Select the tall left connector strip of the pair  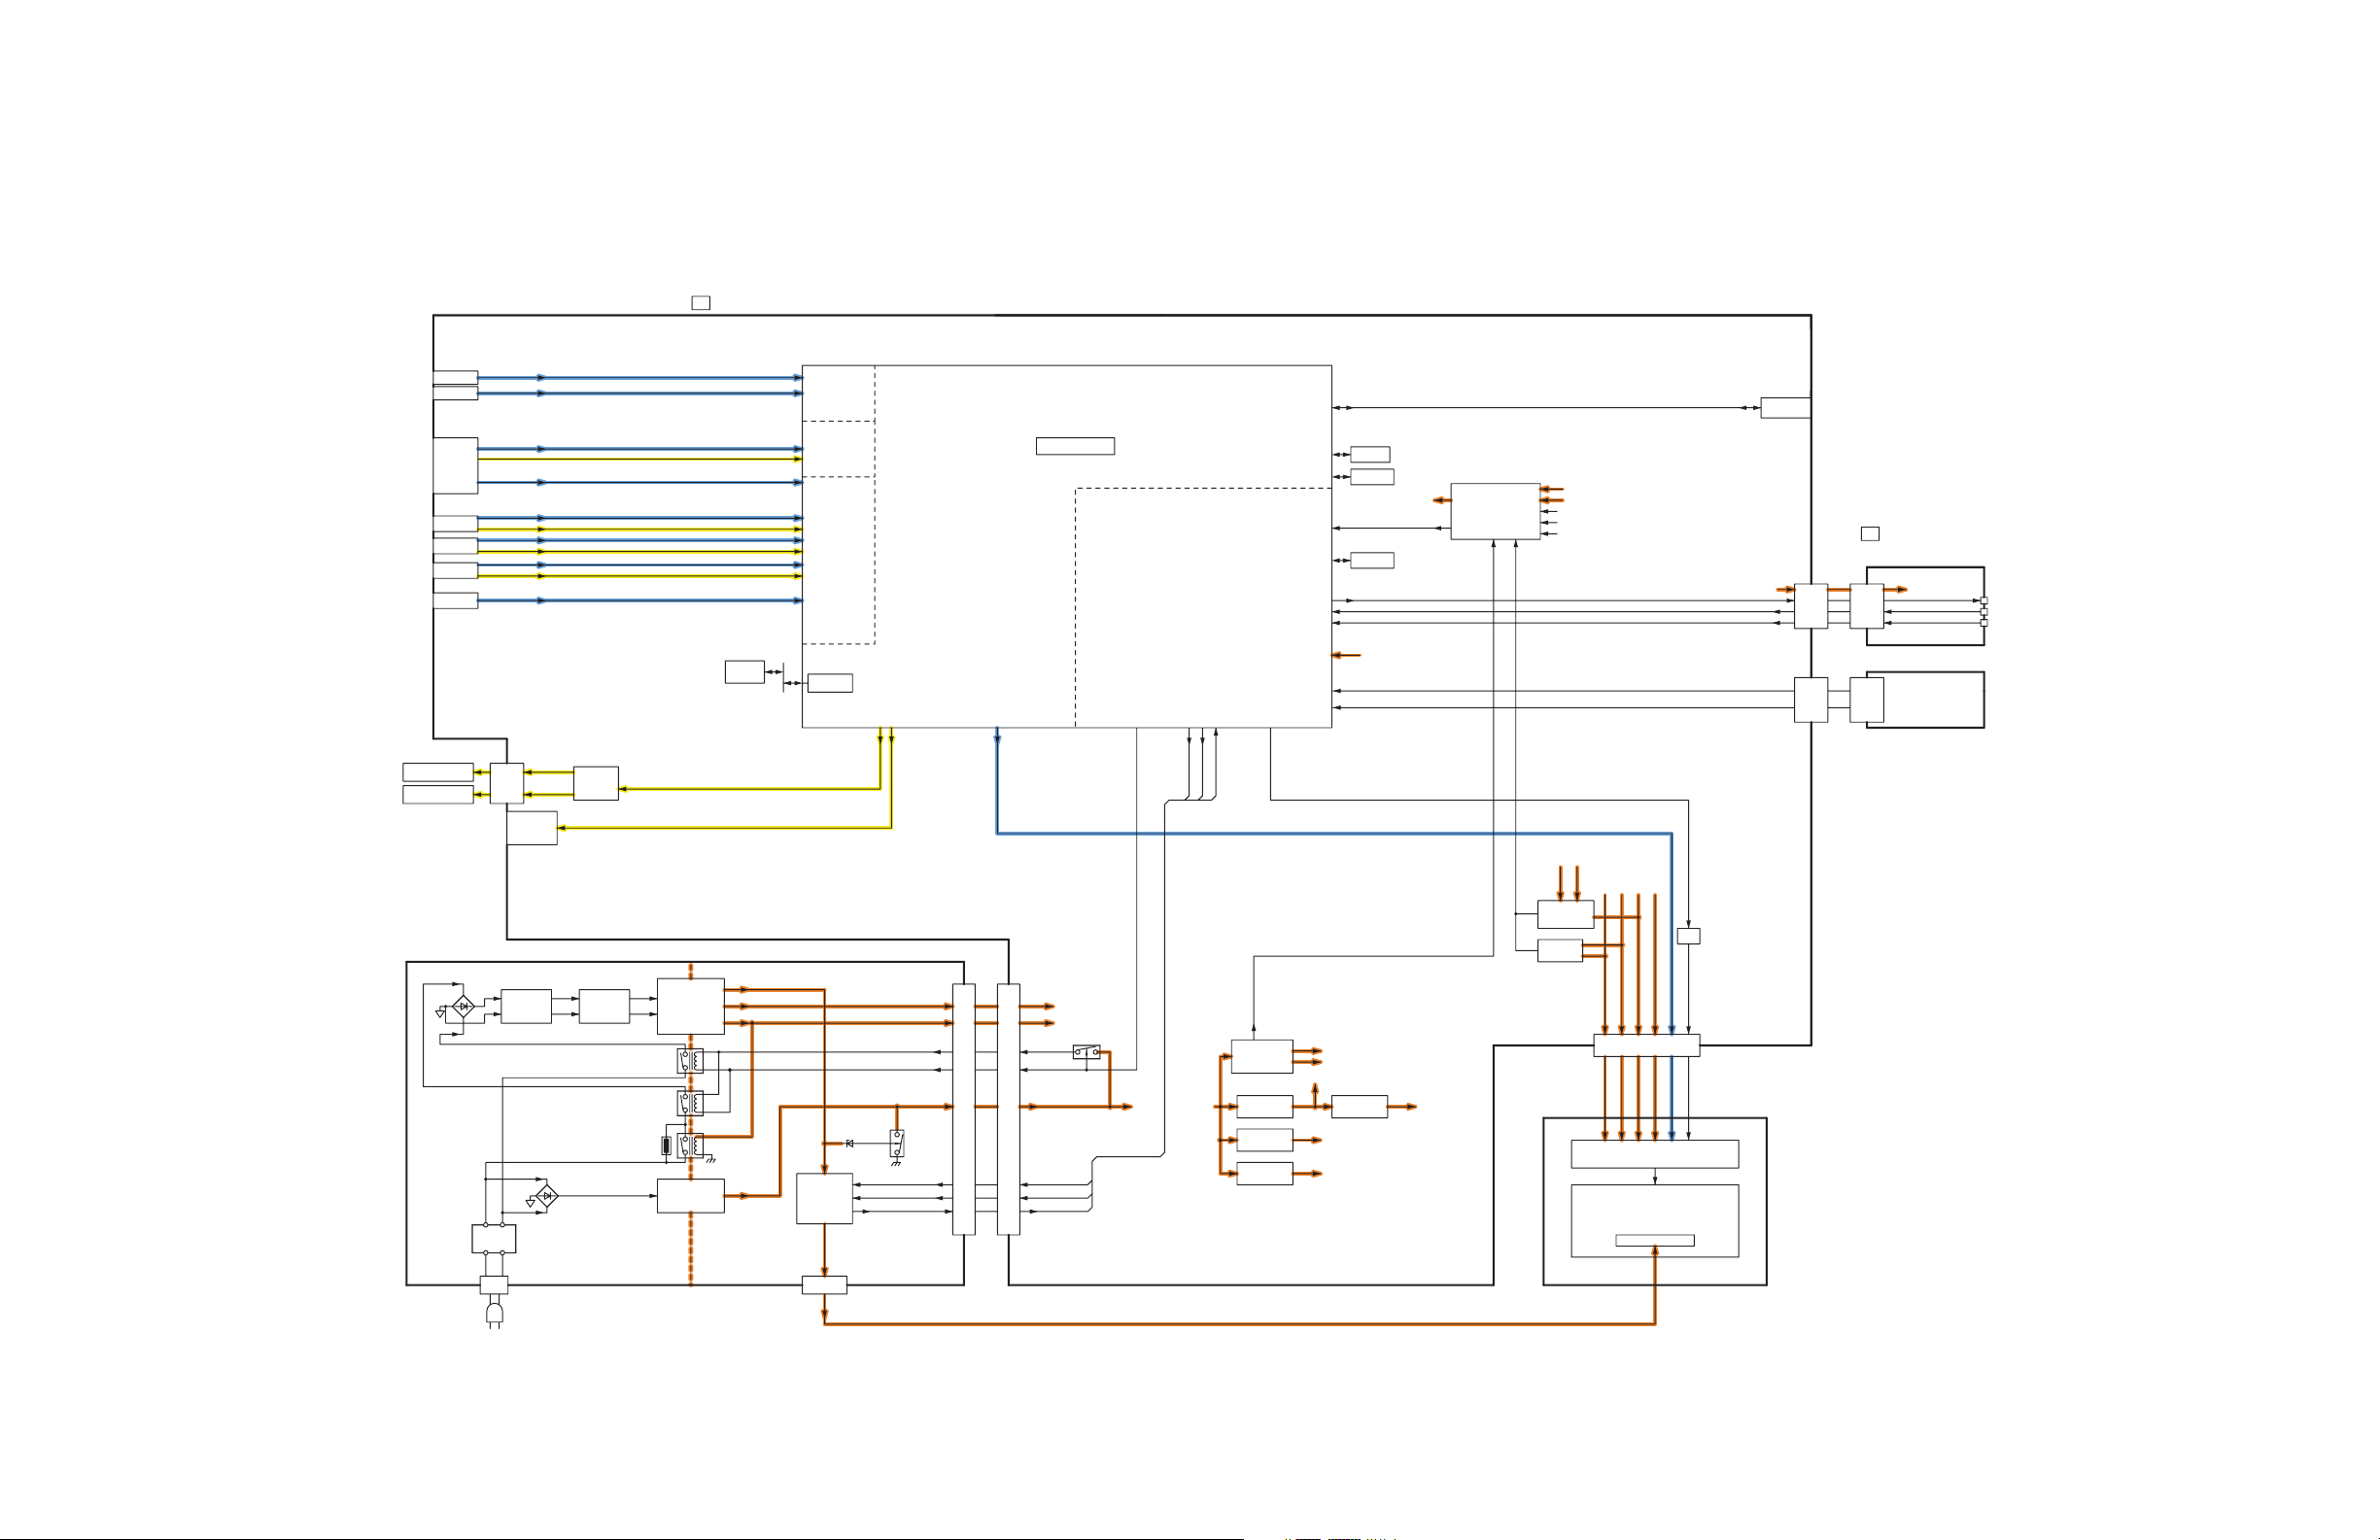[963, 1109]
